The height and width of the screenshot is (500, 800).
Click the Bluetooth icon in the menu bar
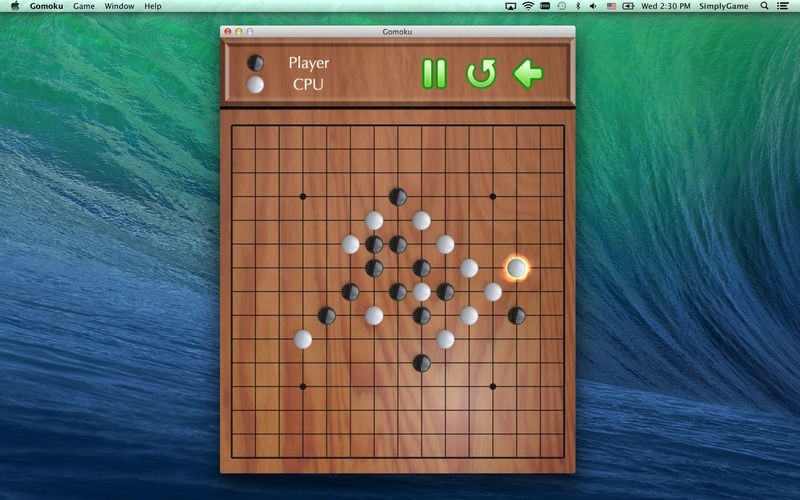point(576,6)
